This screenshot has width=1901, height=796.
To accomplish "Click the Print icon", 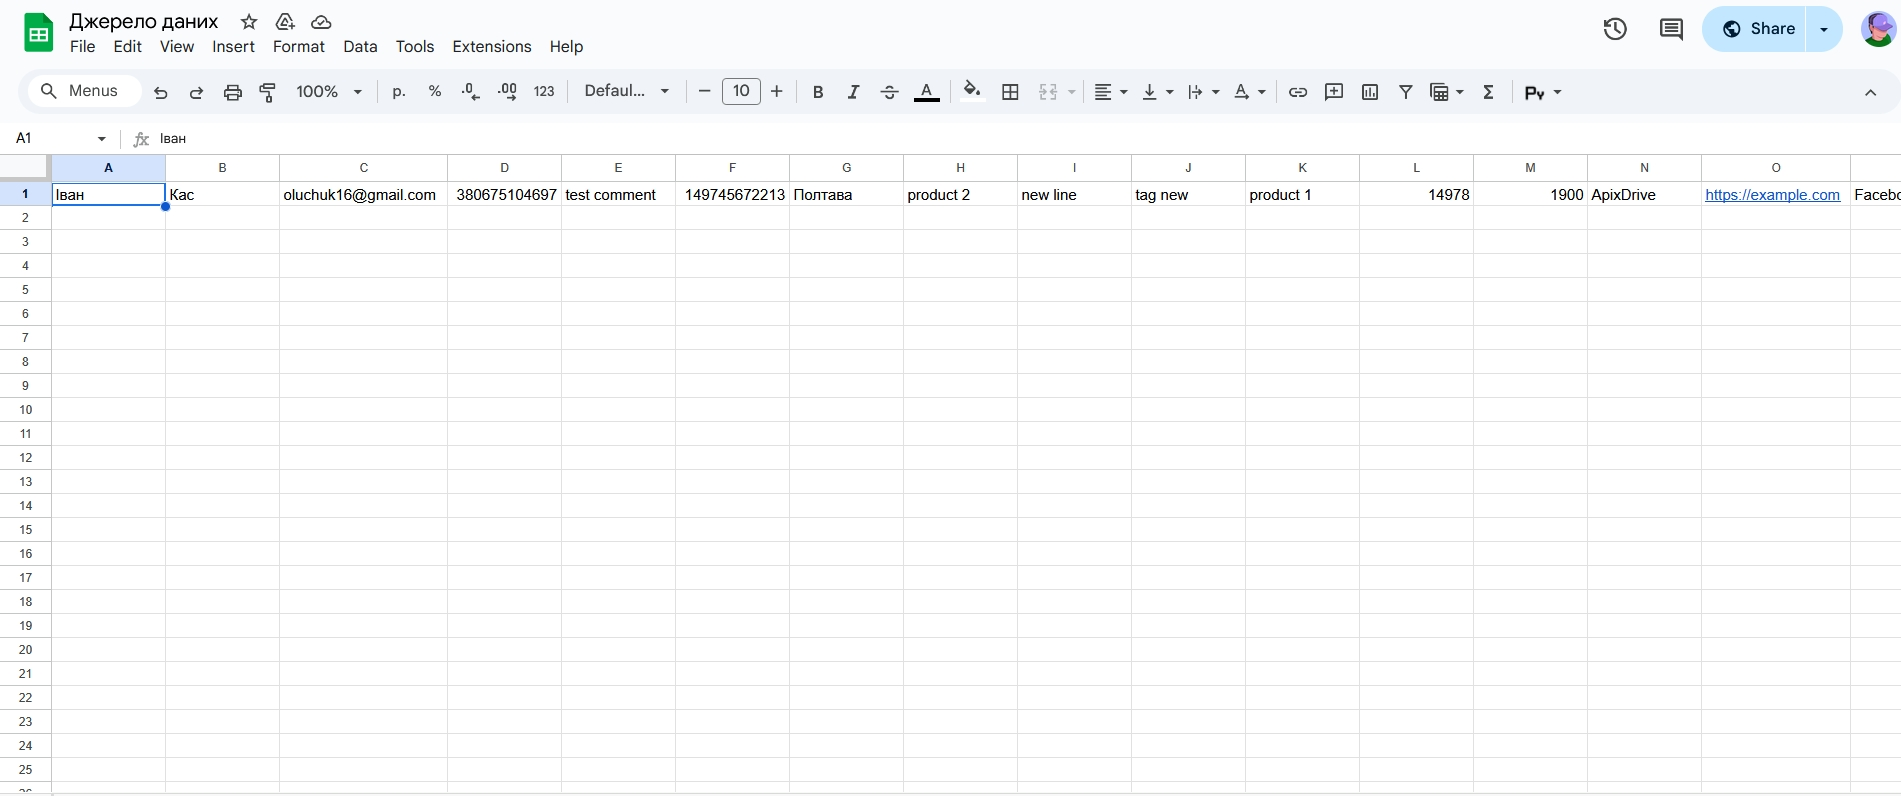I will [x=232, y=92].
